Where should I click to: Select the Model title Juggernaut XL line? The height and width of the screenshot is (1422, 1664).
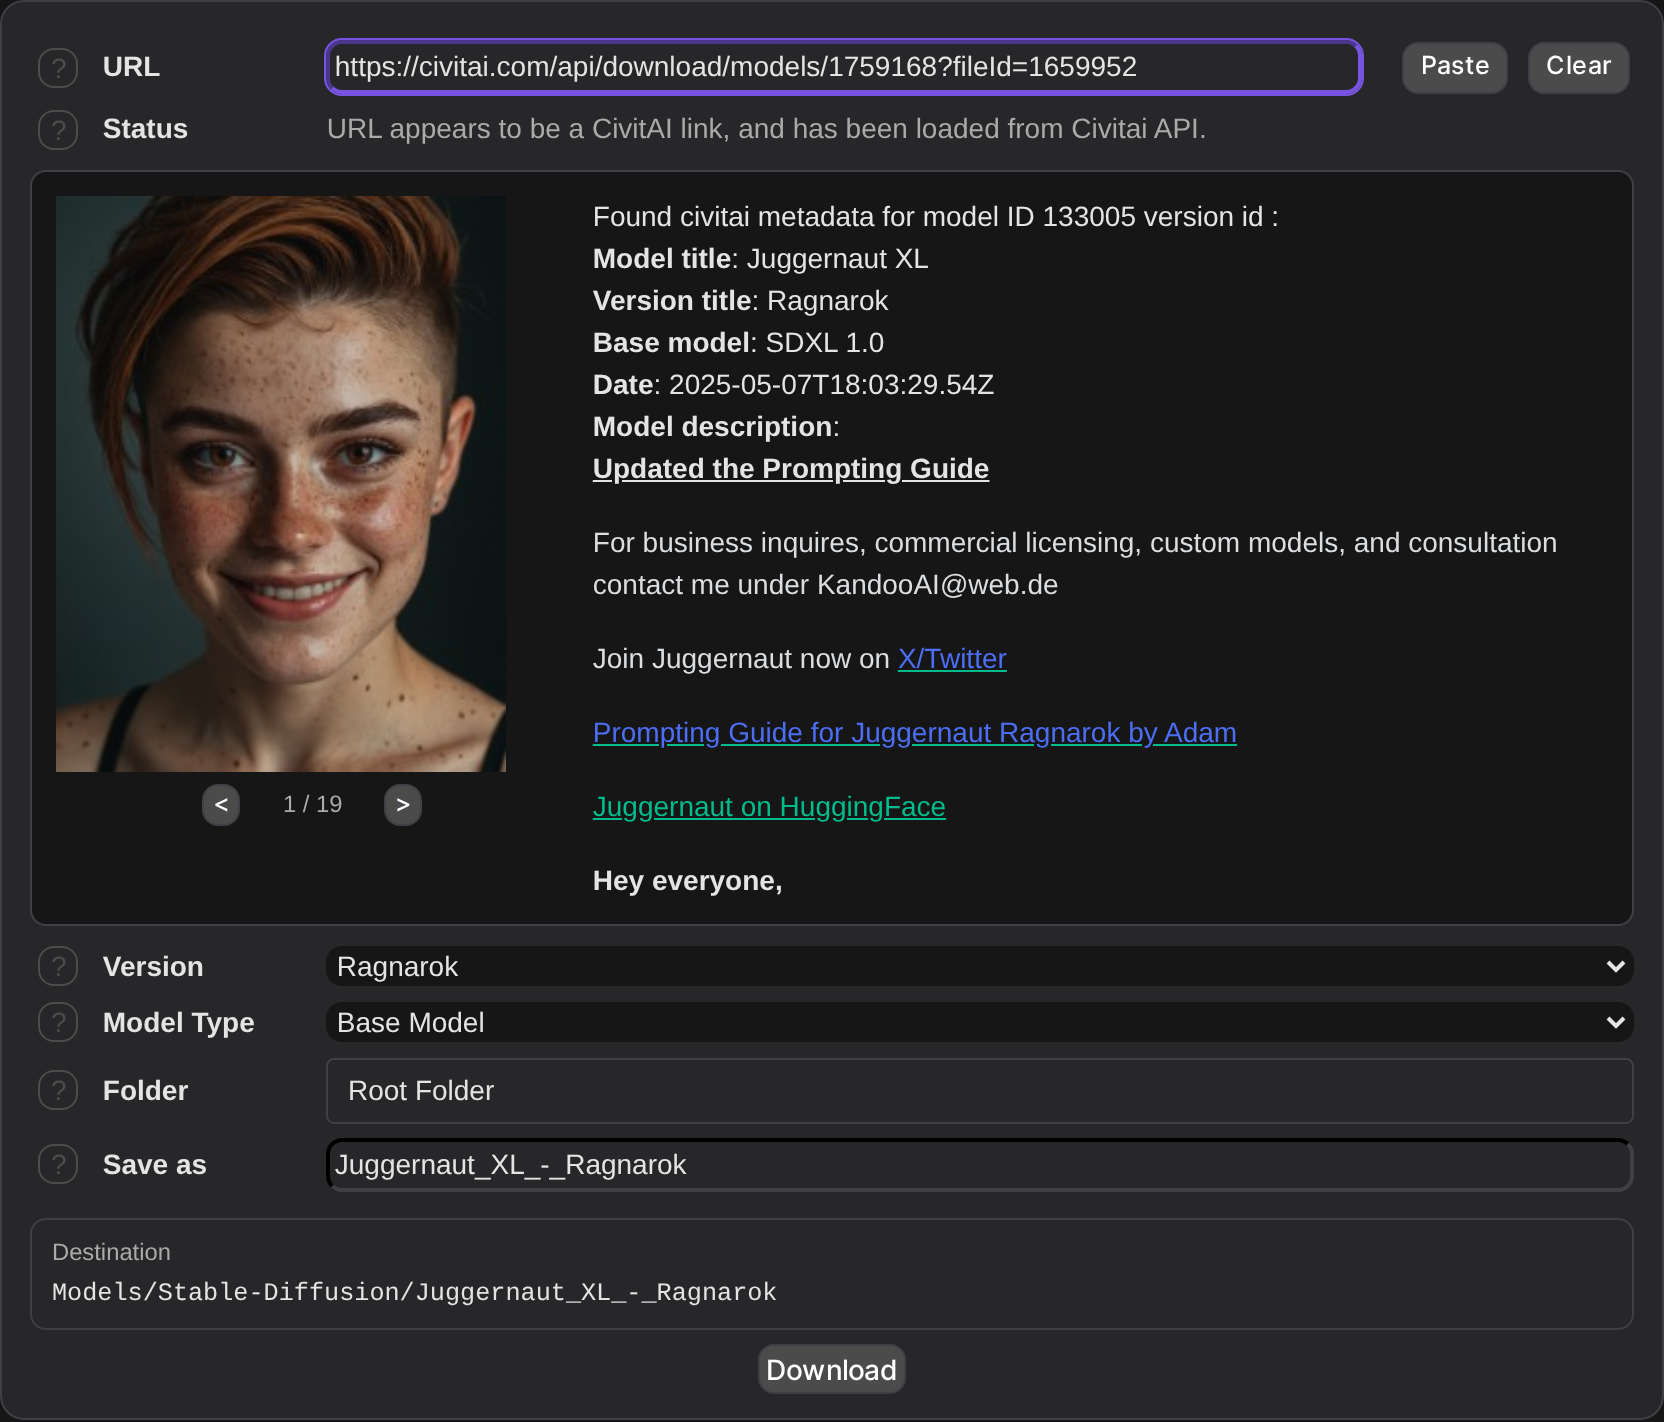point(761,259)
